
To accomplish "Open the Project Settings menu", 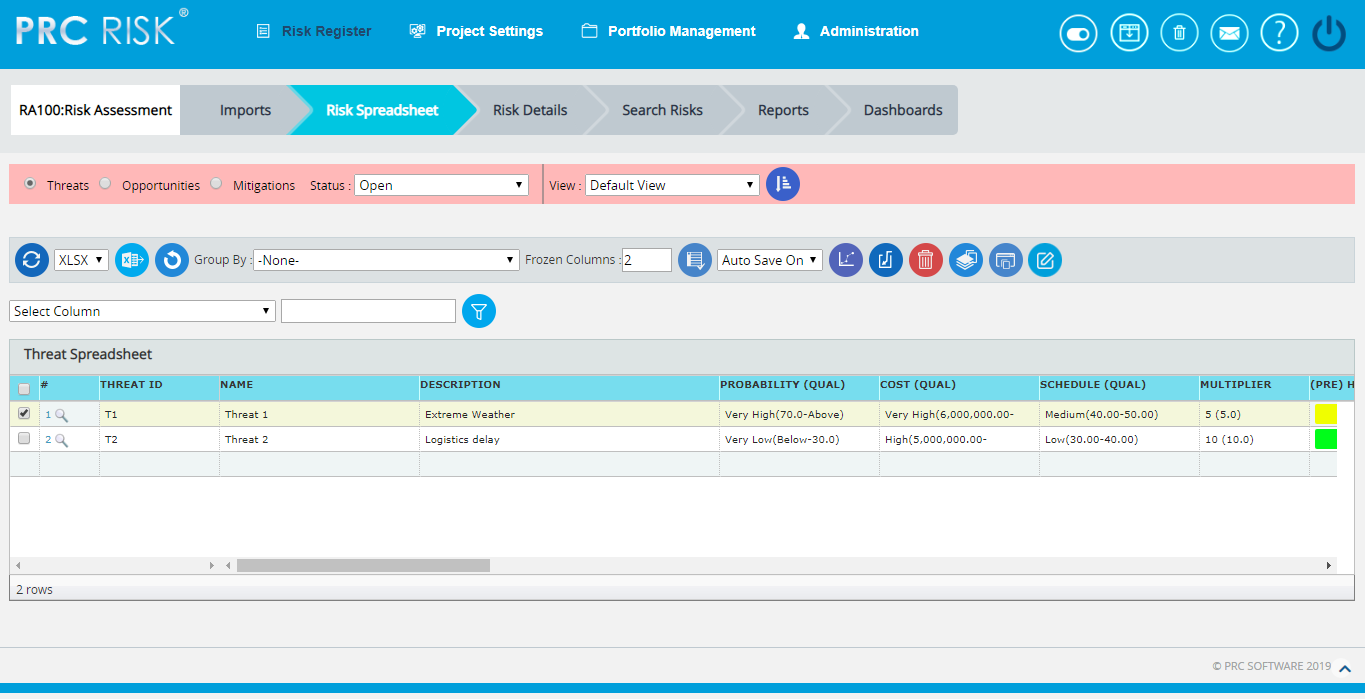I will [476, 31].
